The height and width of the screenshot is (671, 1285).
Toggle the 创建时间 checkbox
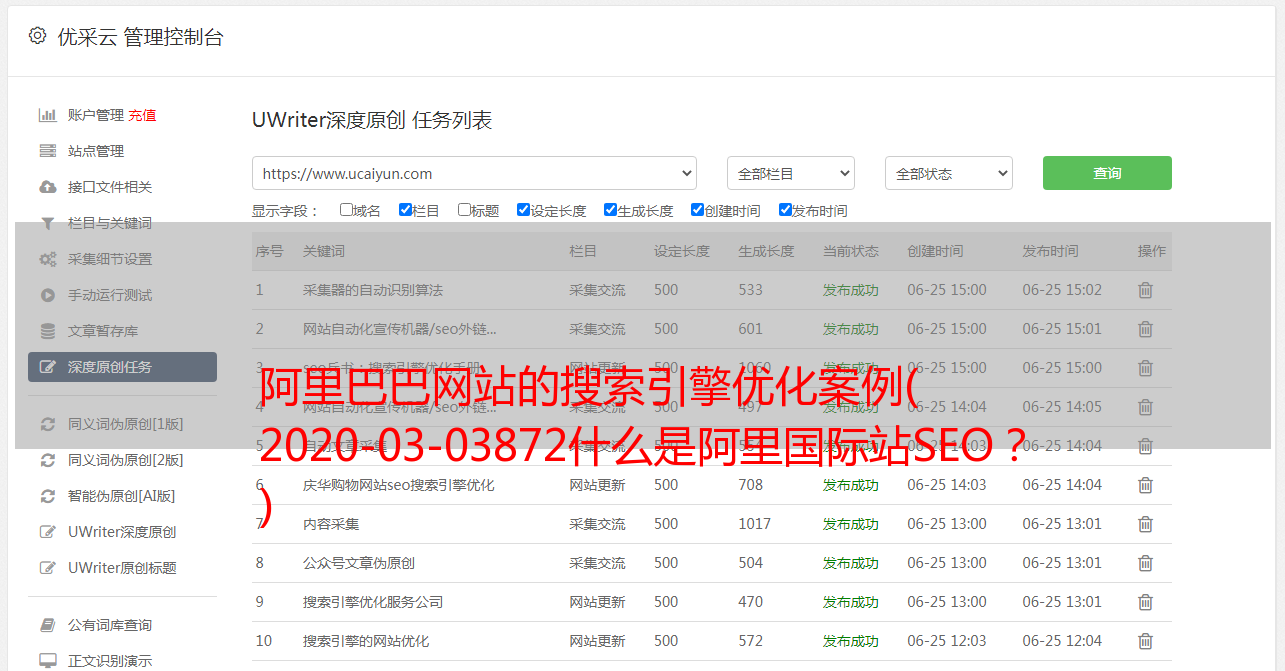tap(697, 210)
